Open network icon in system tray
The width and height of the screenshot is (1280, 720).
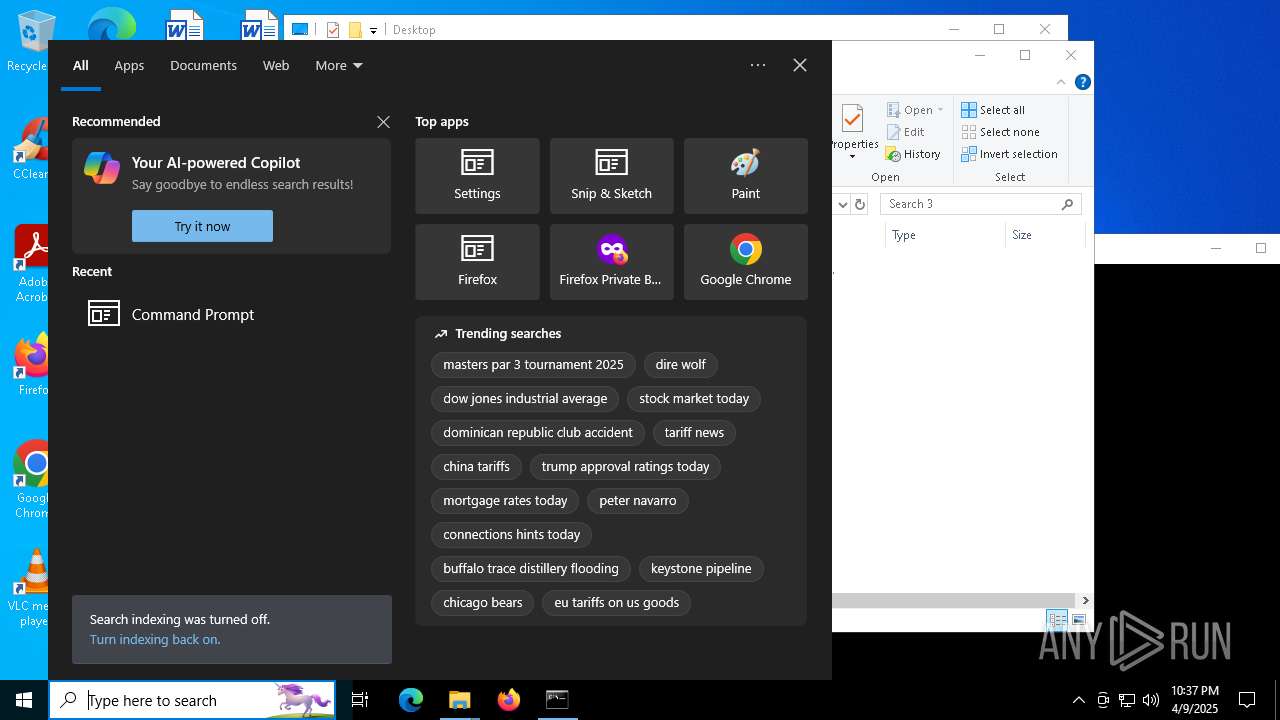[x=1127, y=700]
